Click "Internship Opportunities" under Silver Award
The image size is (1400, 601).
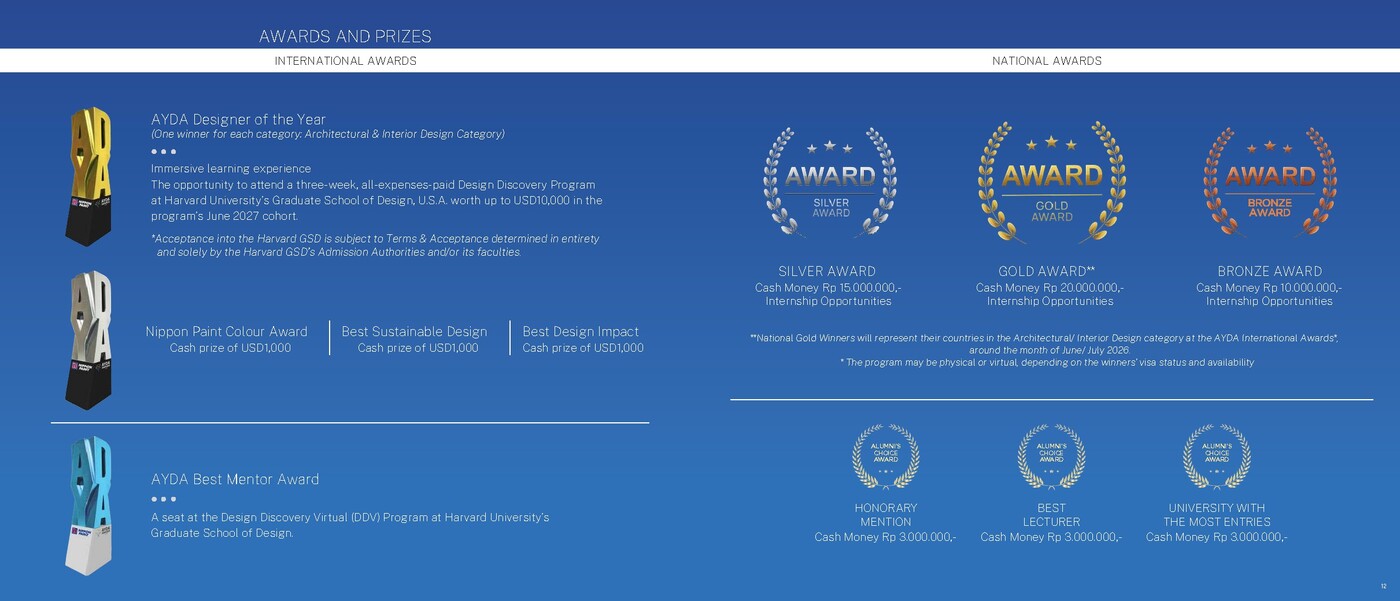(x=828, y=301)
